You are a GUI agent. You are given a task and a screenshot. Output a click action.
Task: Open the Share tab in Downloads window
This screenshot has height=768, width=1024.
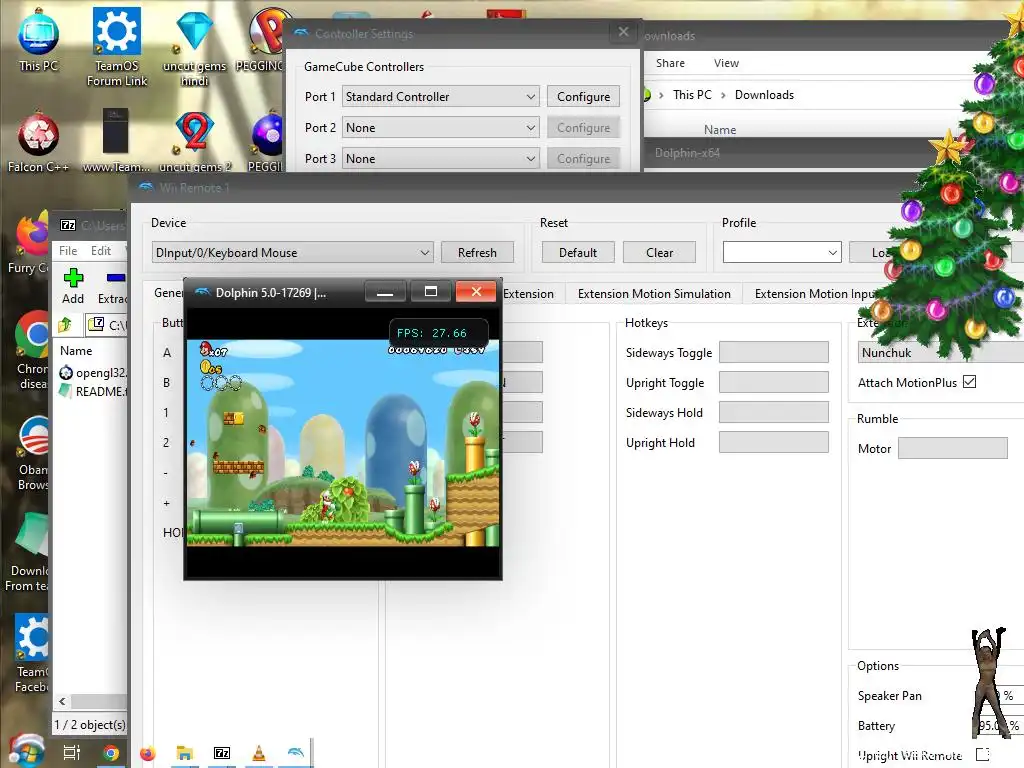click(670, 63)
